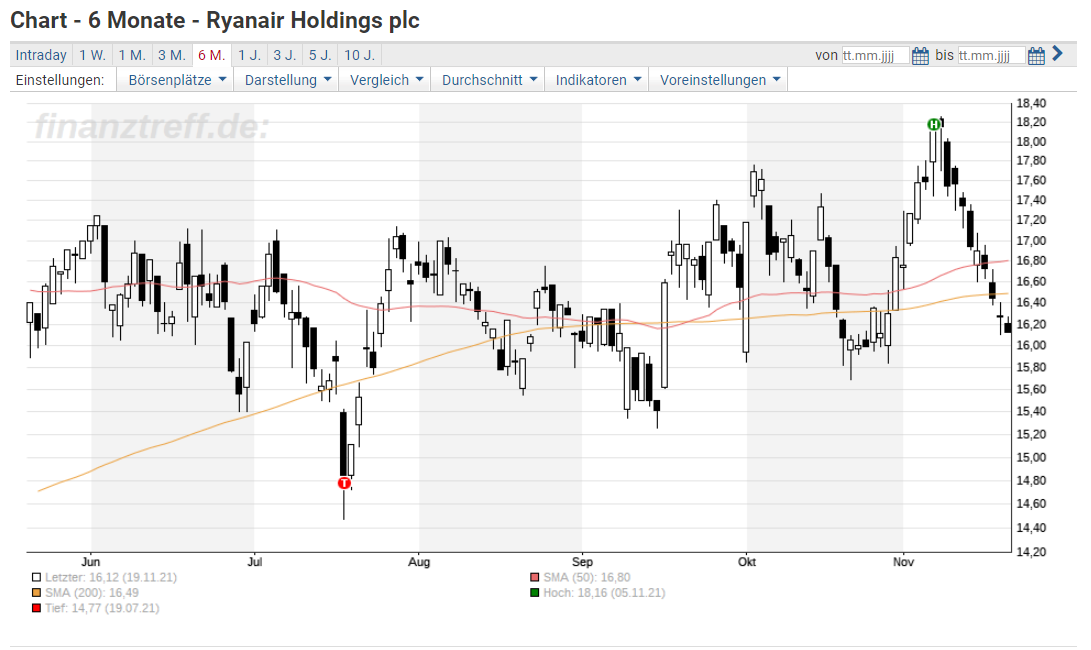The height and width of the screenshot is (650, 1091).
Task: Click the white Letzter legend swatch
Action: pyautogui.click(x=36, y=578)
